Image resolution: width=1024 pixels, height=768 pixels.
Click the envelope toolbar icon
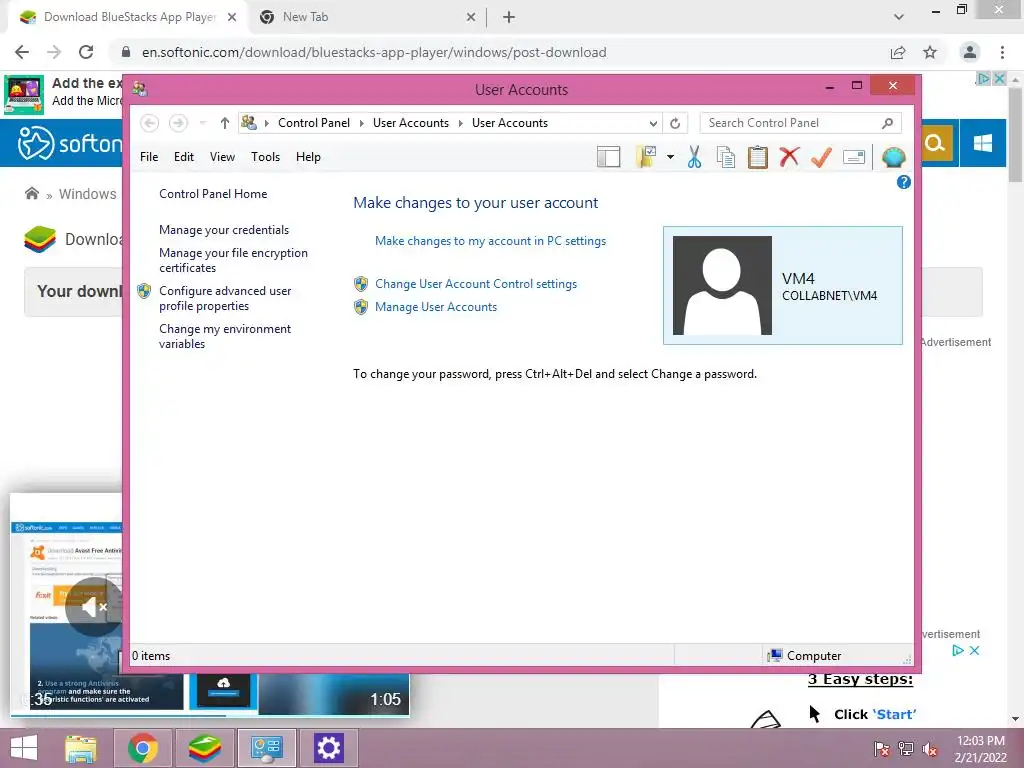click(x=854, y=157)
